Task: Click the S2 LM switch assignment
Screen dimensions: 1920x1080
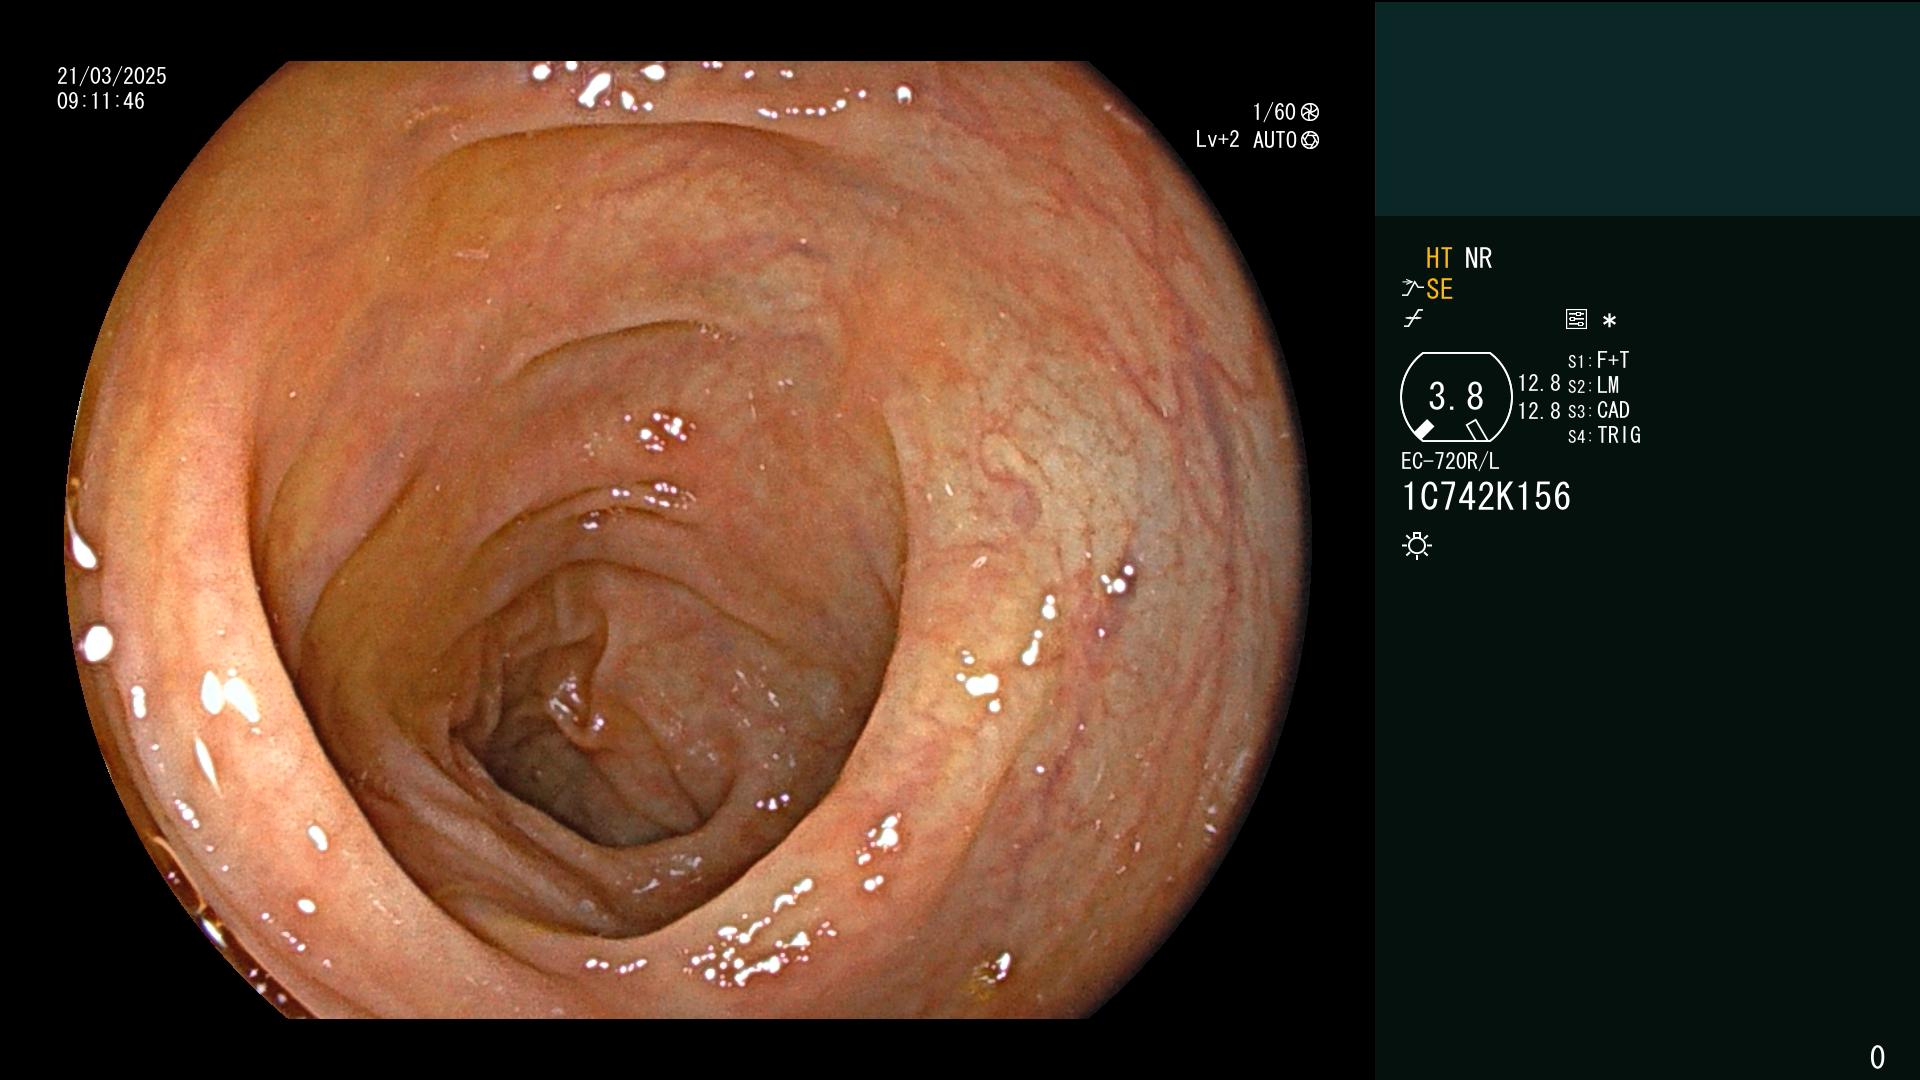Action: [1594, 385]
